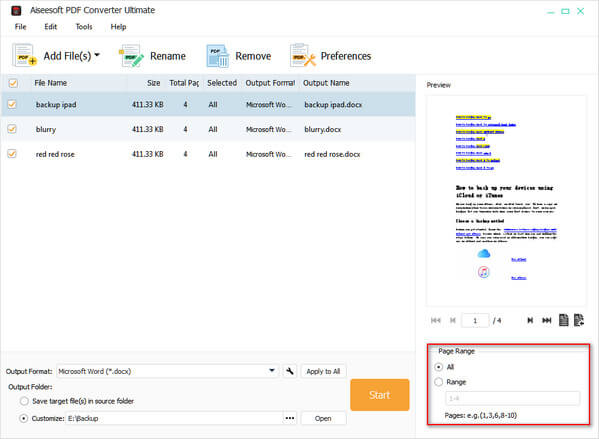Open the Edit menu
599x439 pixels.
[x=50, y=27]
